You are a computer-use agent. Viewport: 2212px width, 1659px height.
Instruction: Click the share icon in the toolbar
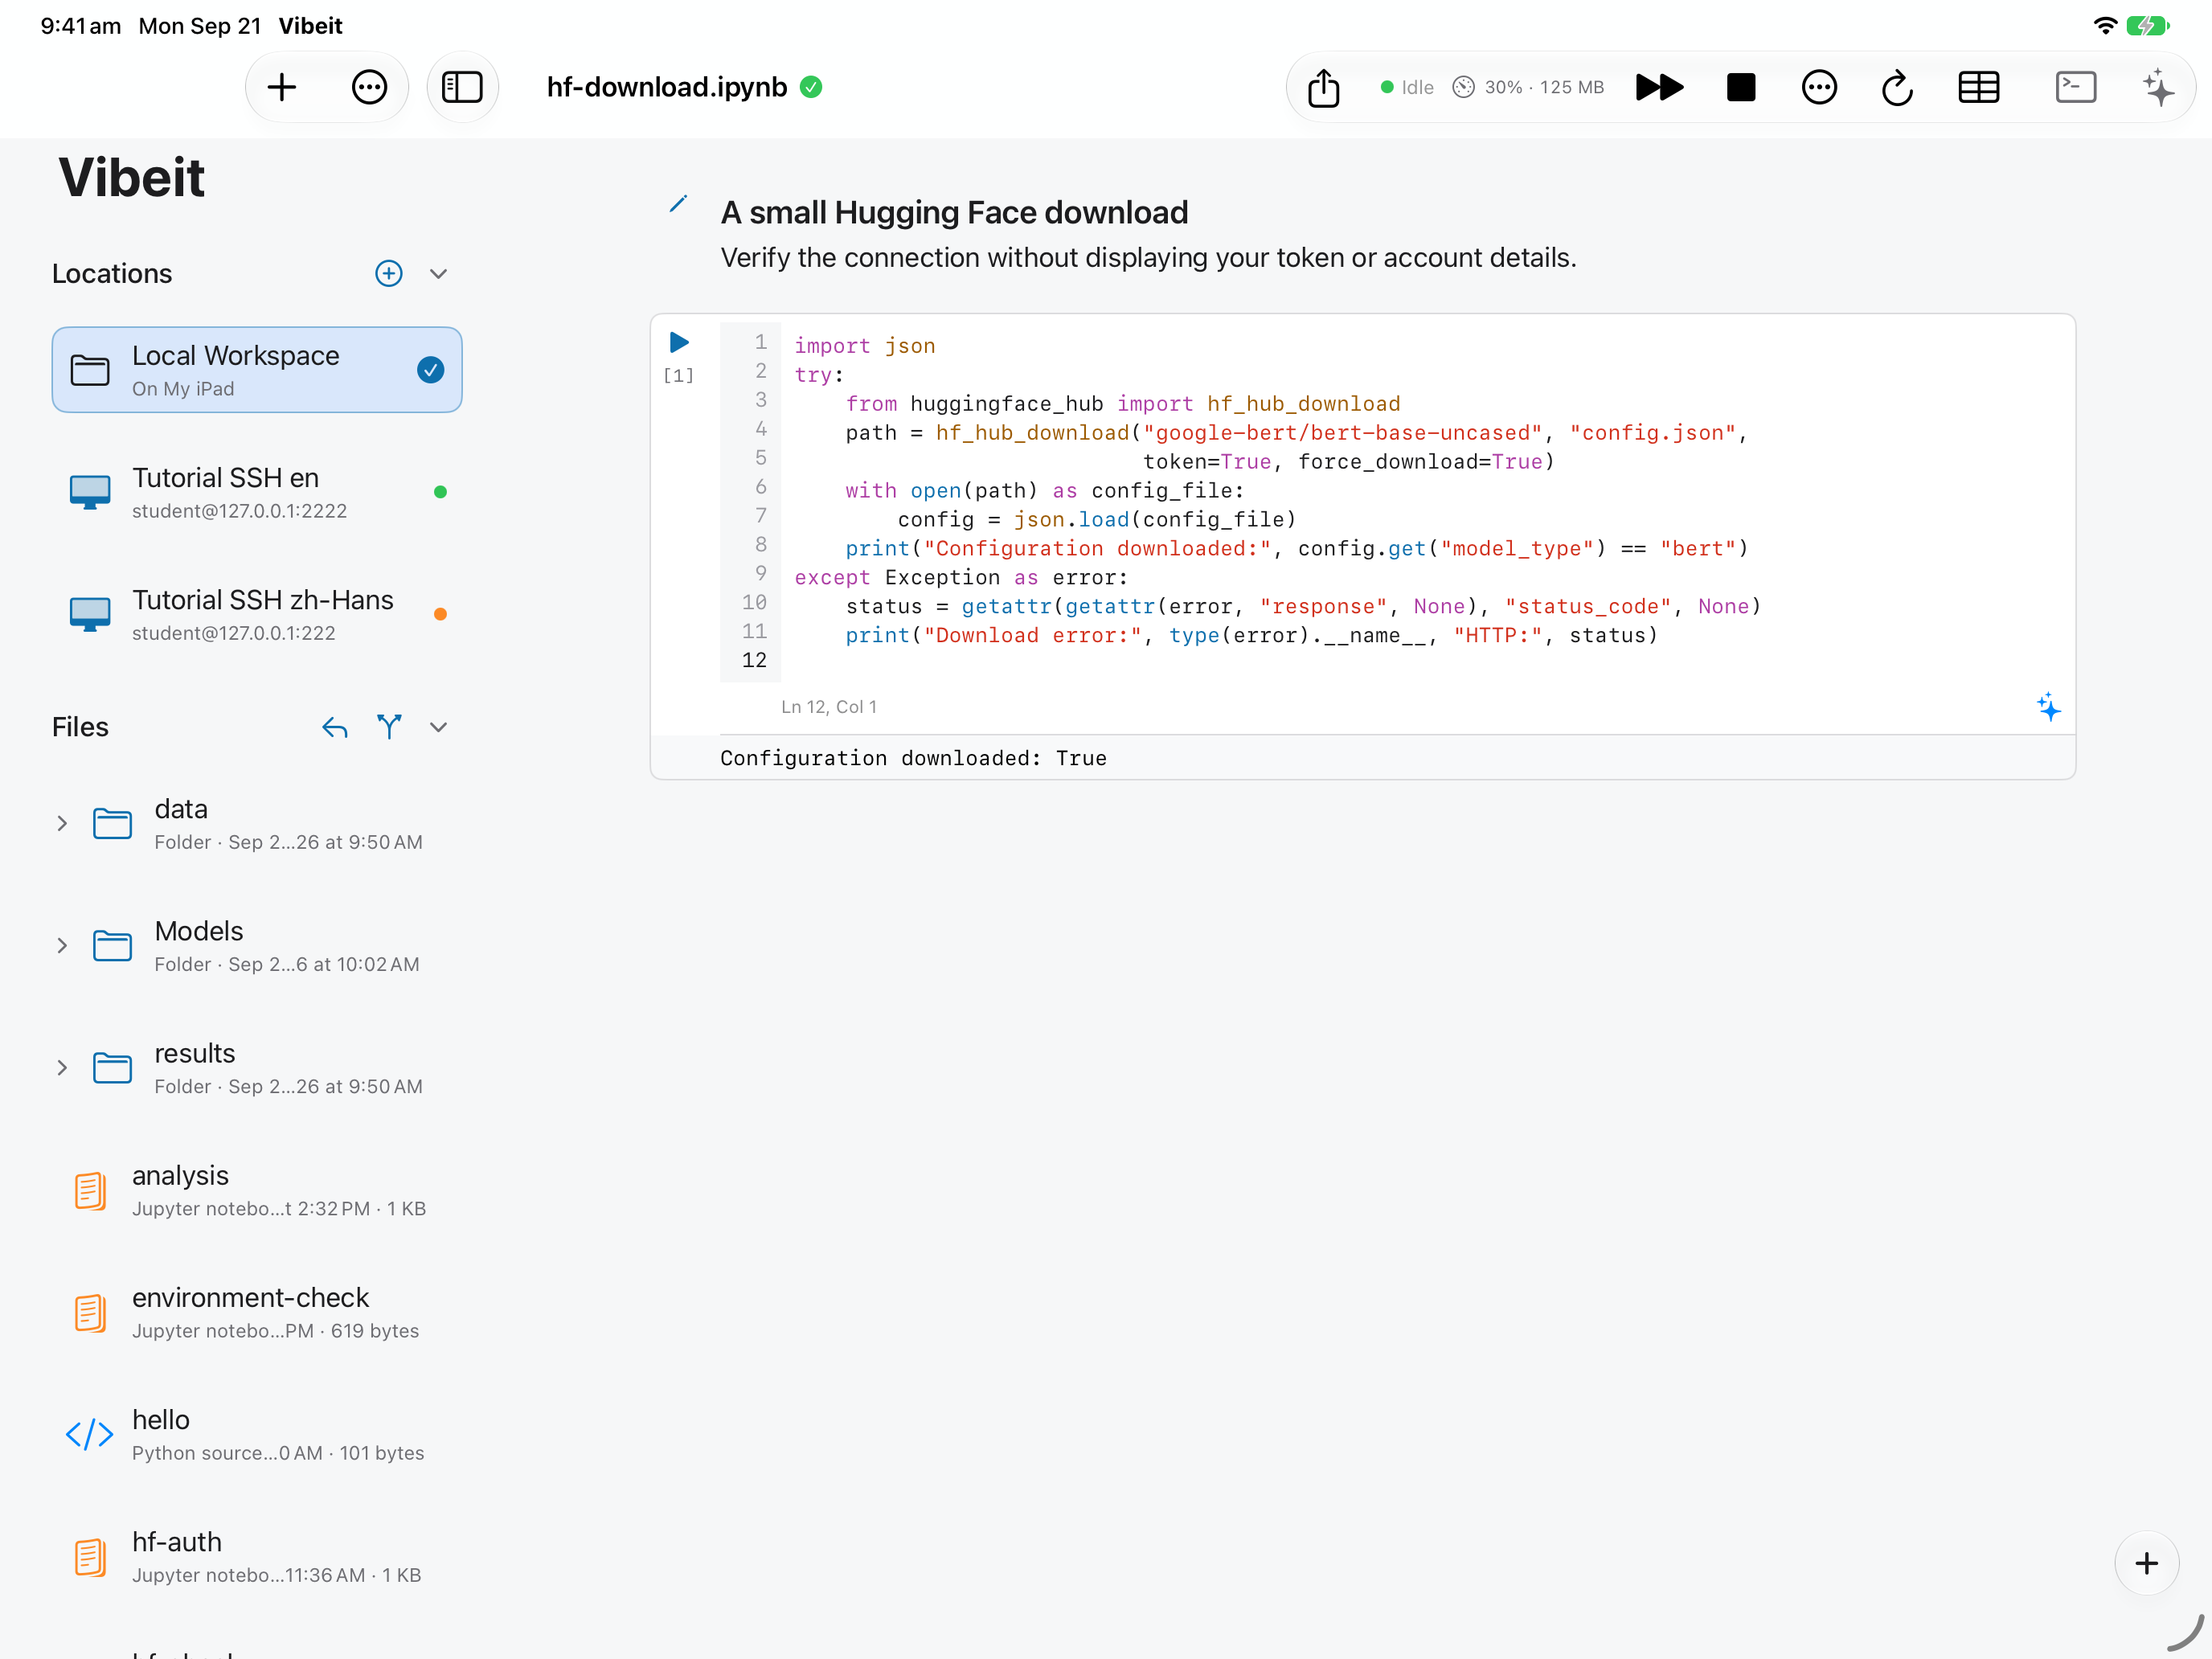(1323, 87)
